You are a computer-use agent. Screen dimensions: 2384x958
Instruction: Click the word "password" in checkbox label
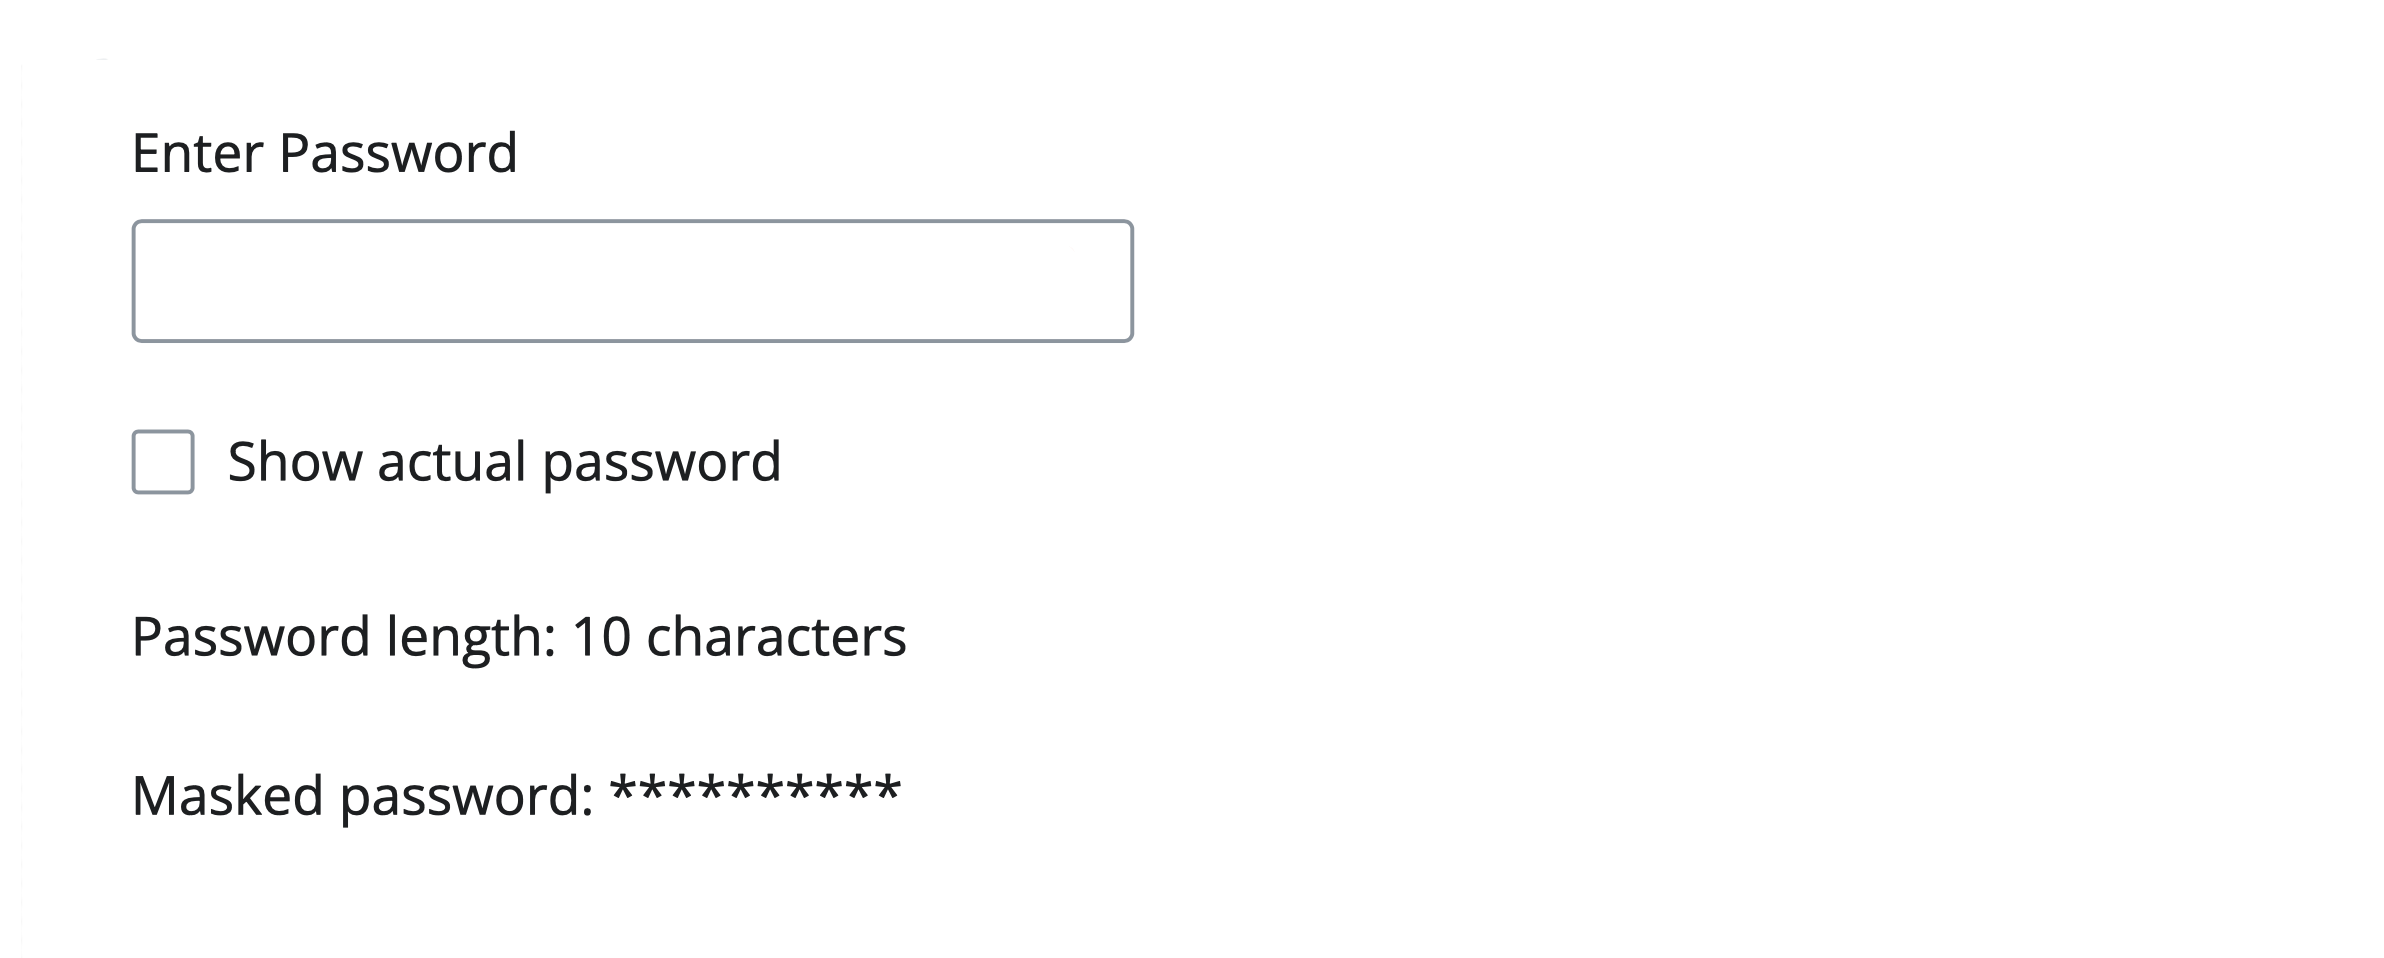pos(661,462)
